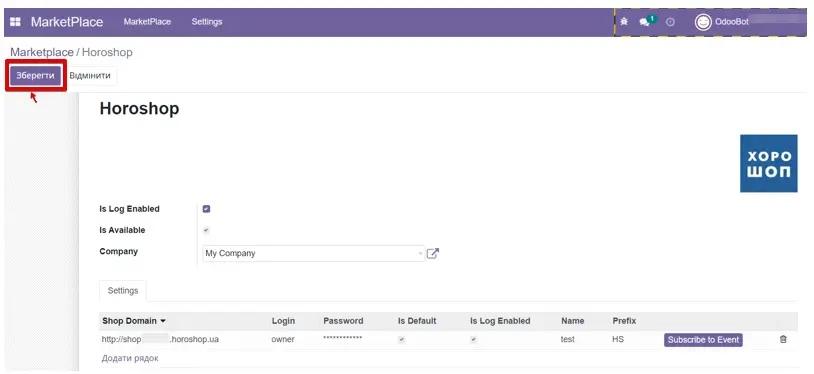Click the 'HS' prefix cell
814x374 pixels.
click(618, 339)
